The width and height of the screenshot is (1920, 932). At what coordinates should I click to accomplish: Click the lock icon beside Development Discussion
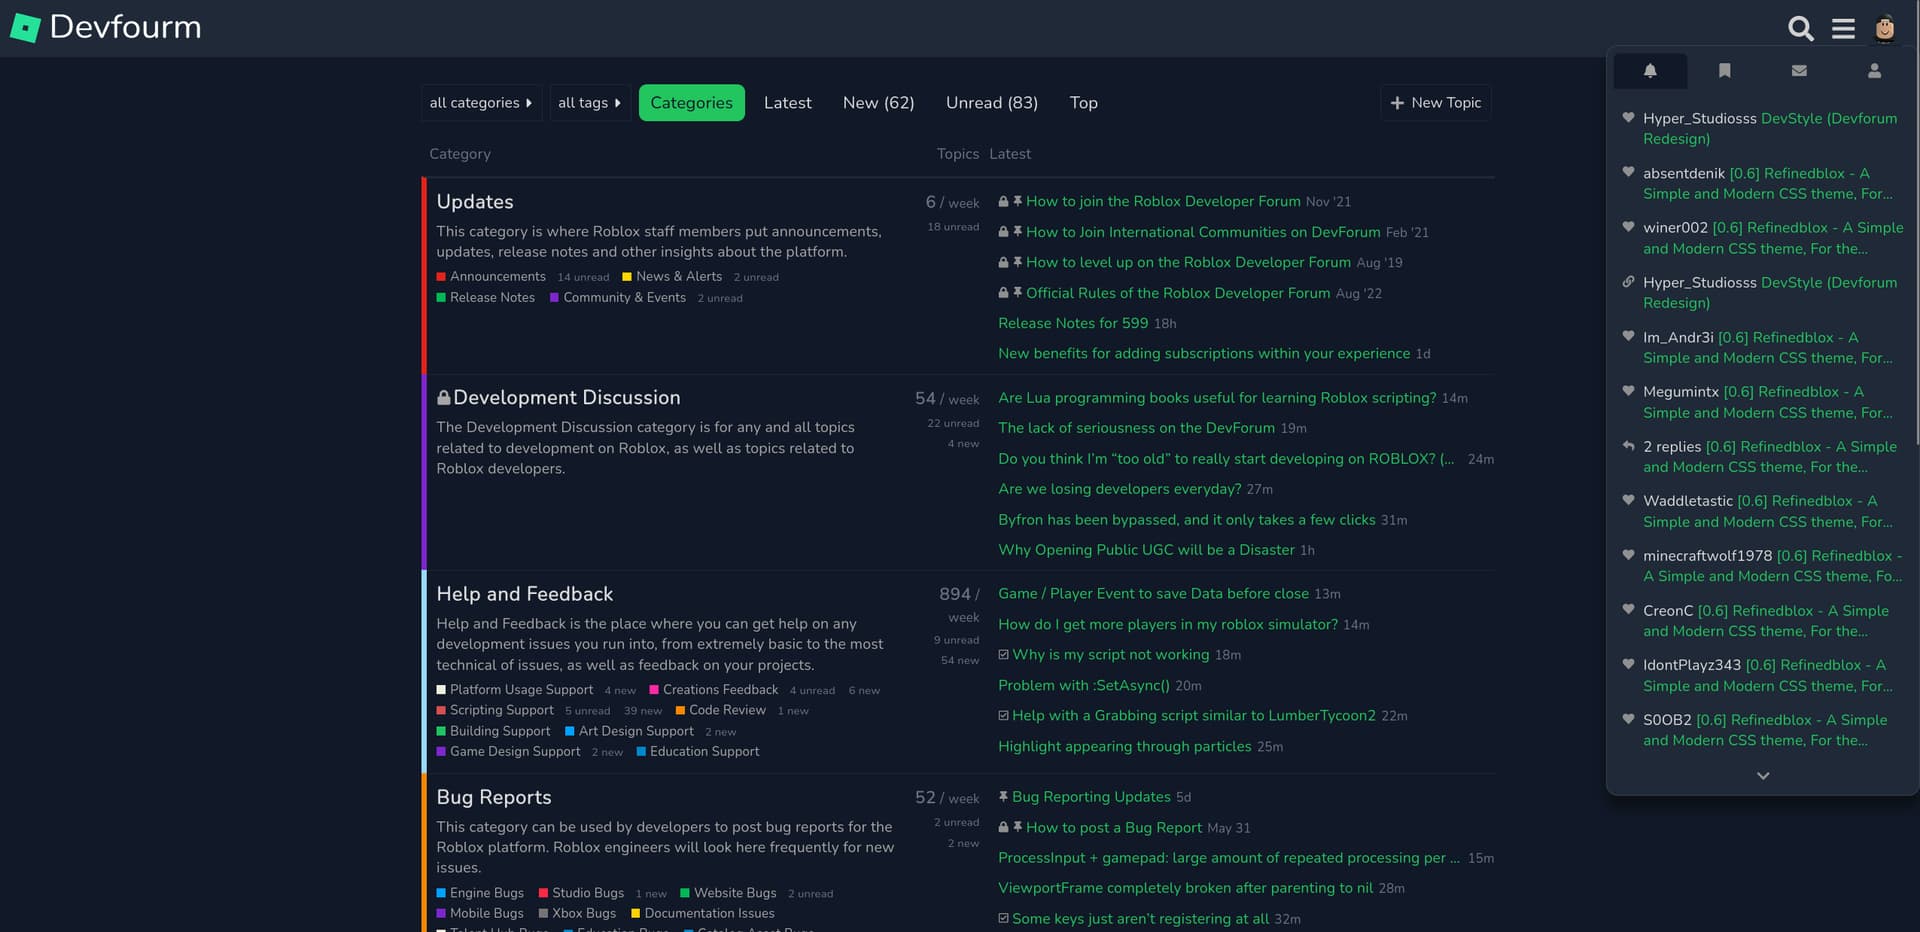coord(443,397)
